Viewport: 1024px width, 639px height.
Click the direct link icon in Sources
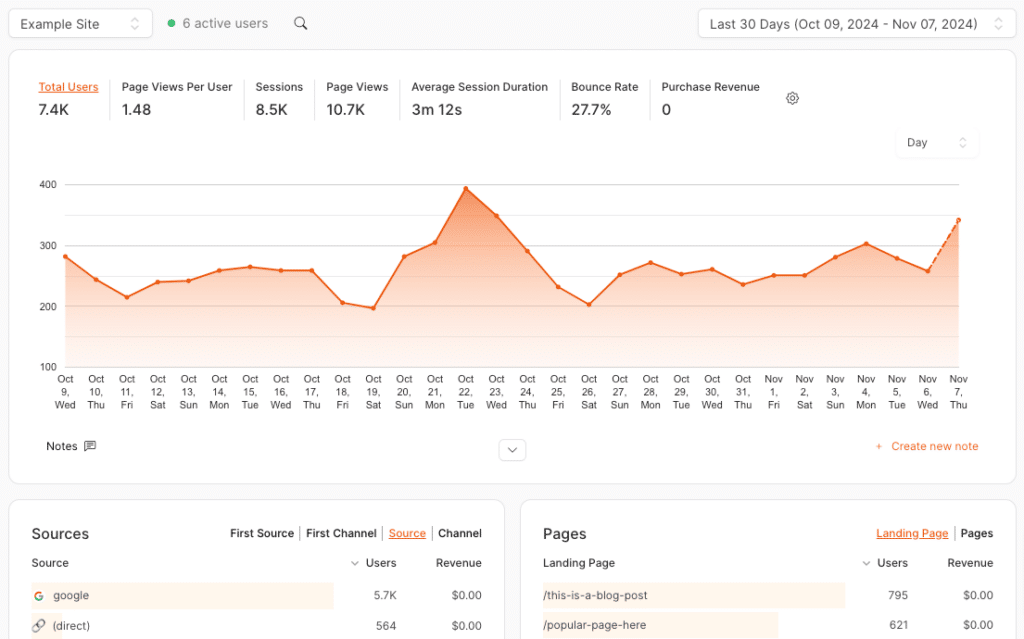[x=39, y=626]
